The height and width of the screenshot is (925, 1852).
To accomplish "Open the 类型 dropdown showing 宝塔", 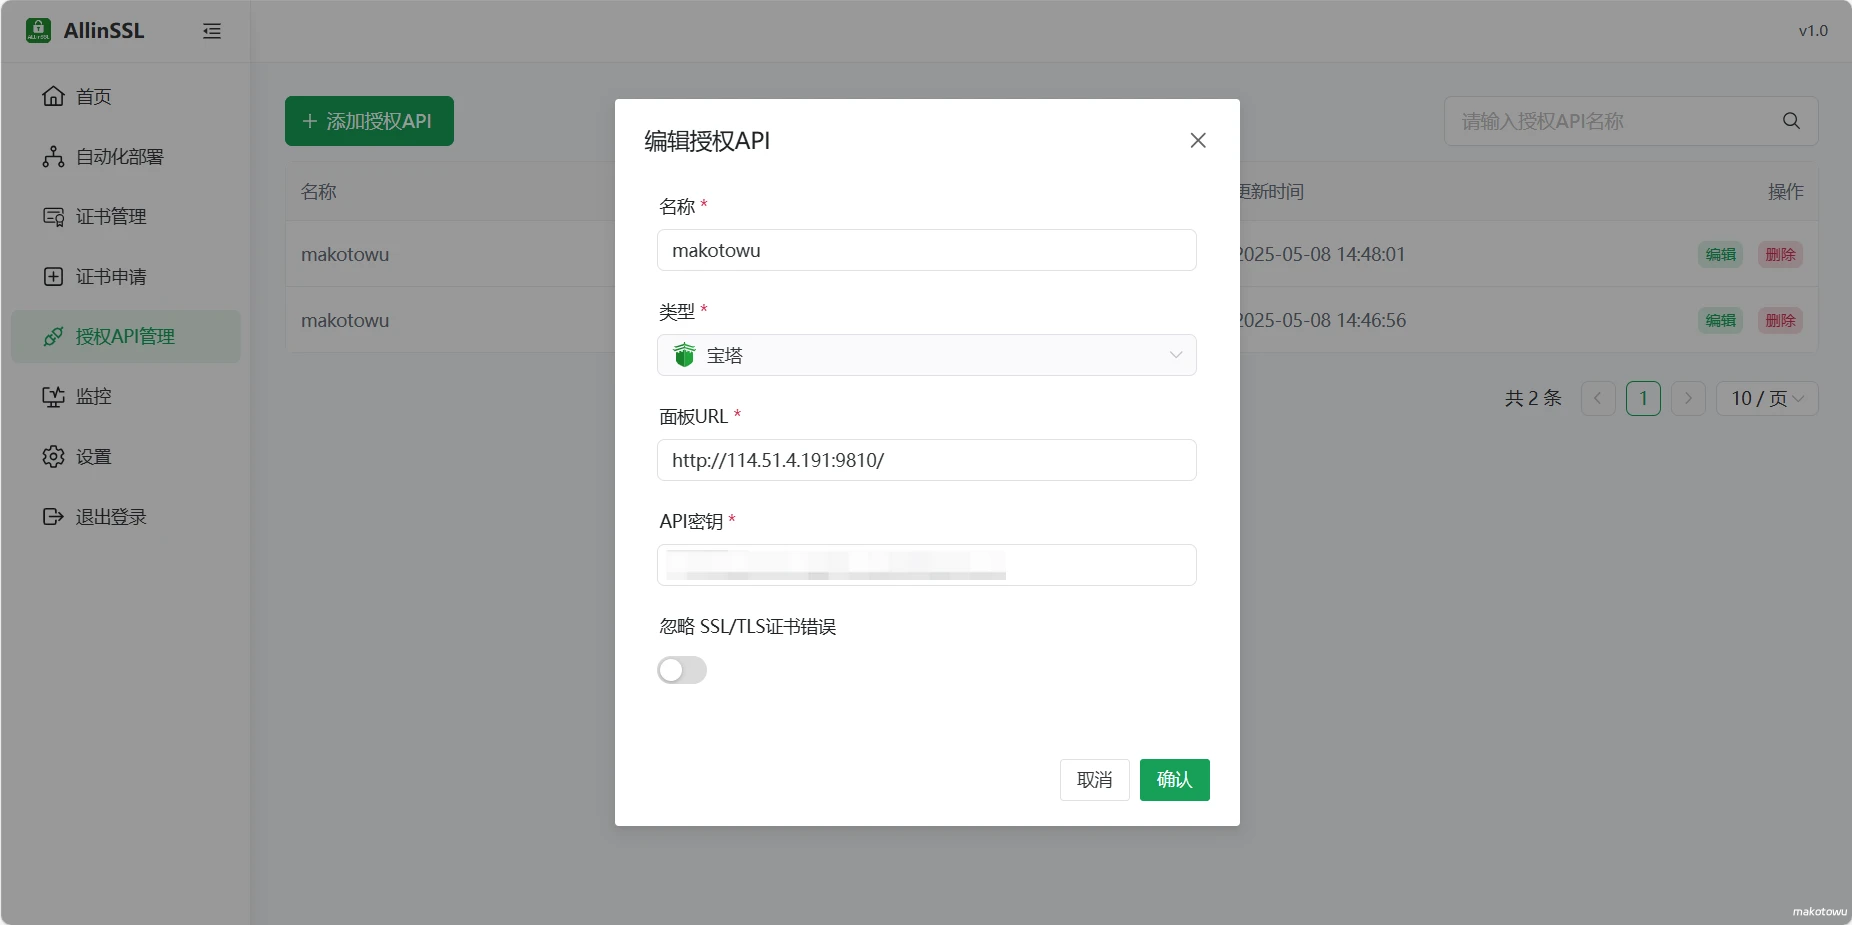I will click(x=927, y=355).
